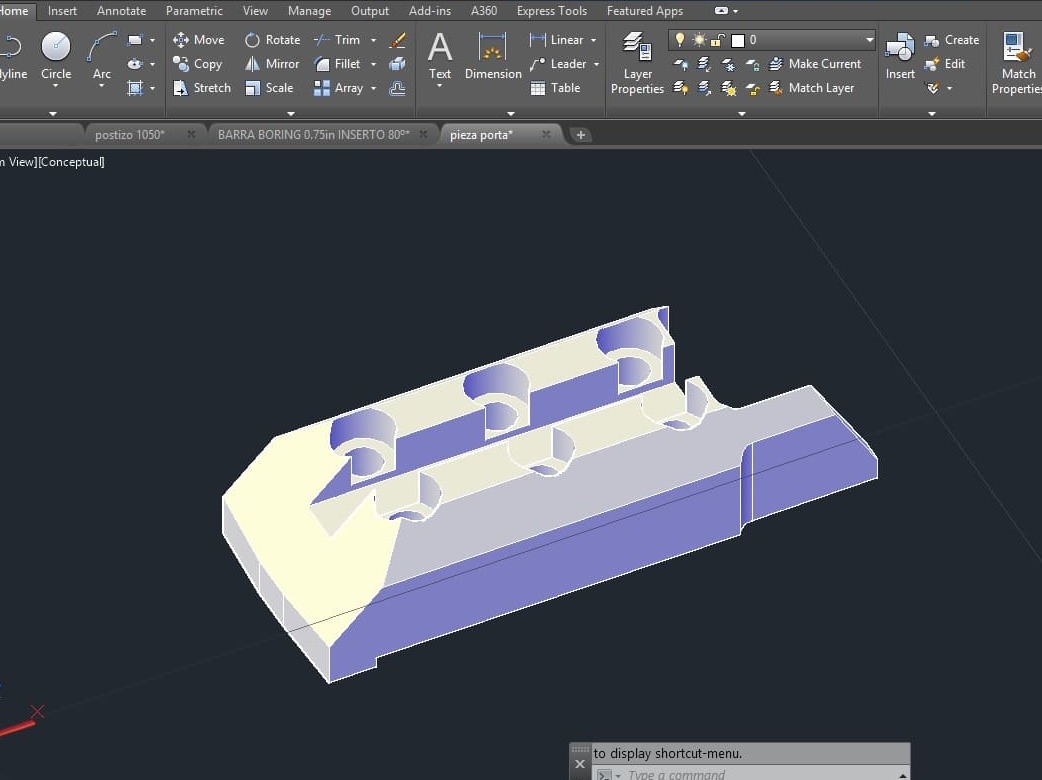Click the white layer color swatch
1042x780 pixels.
pos(738,40)
